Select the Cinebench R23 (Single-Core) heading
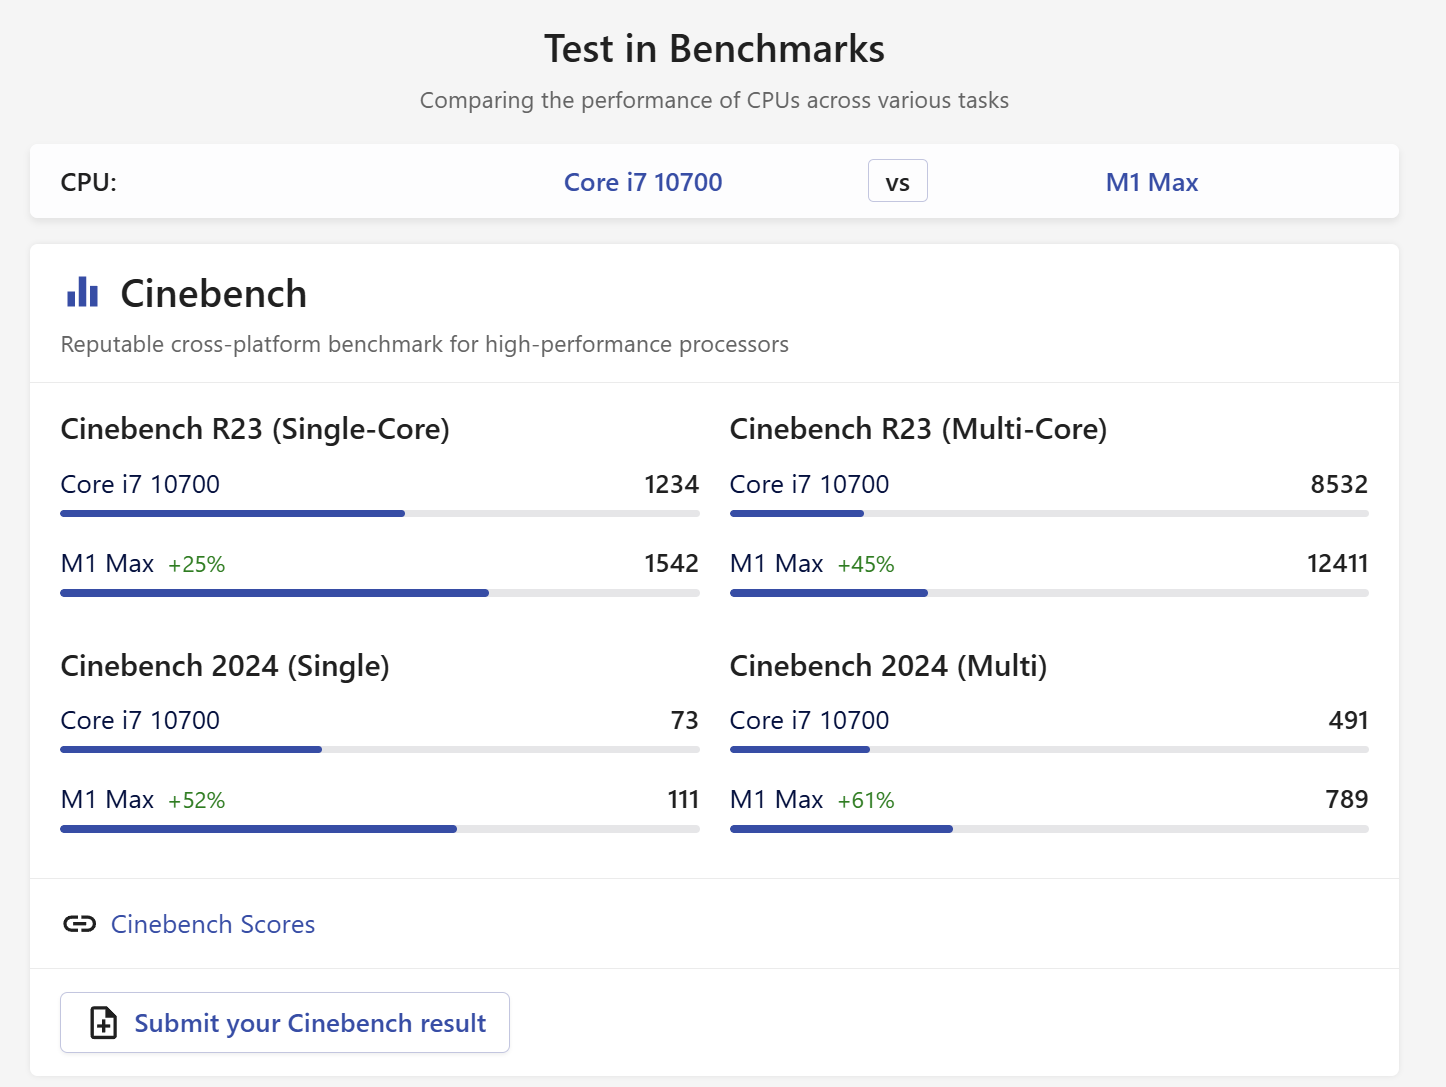The width and height of the screenshot is (1446, 1087). coord(255,429)
